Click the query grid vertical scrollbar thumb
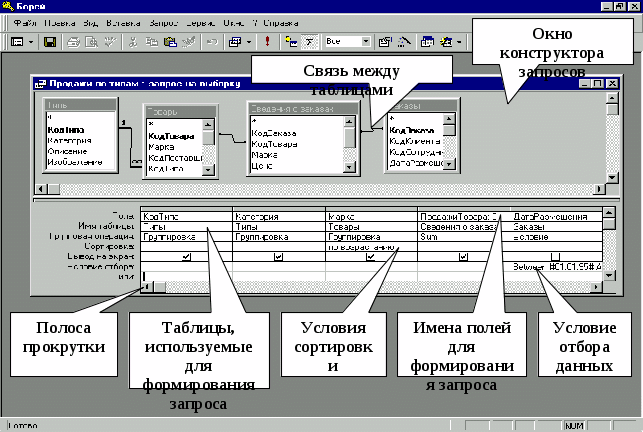 [x=609, y=224]
